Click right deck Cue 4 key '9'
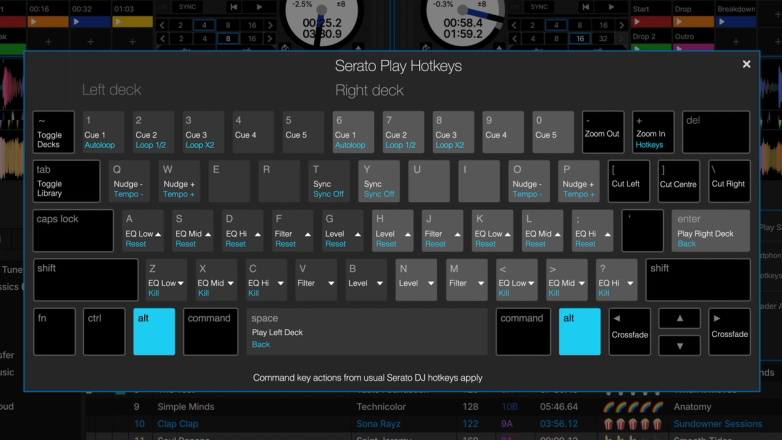Image resolution: width=782 pixels, height=440 pixels. 503,132
